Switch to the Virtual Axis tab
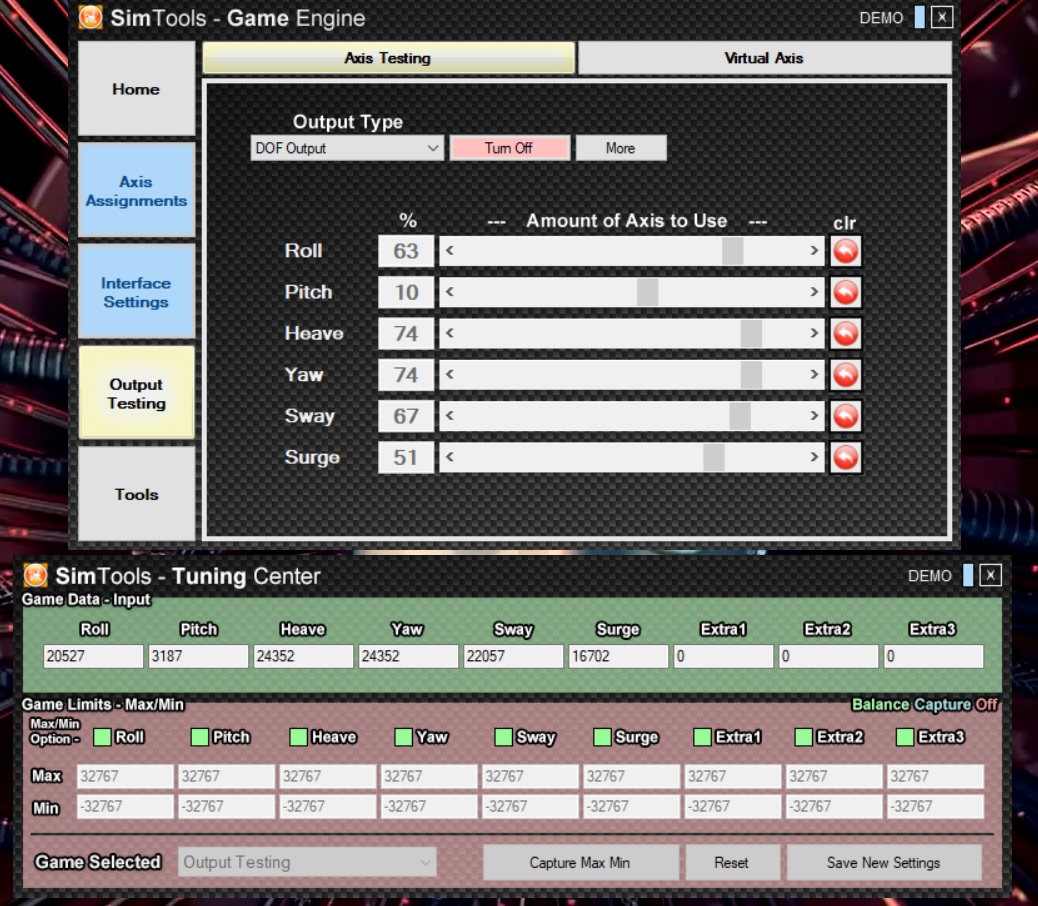This screenshot has width=1038, height=906. 764,58
